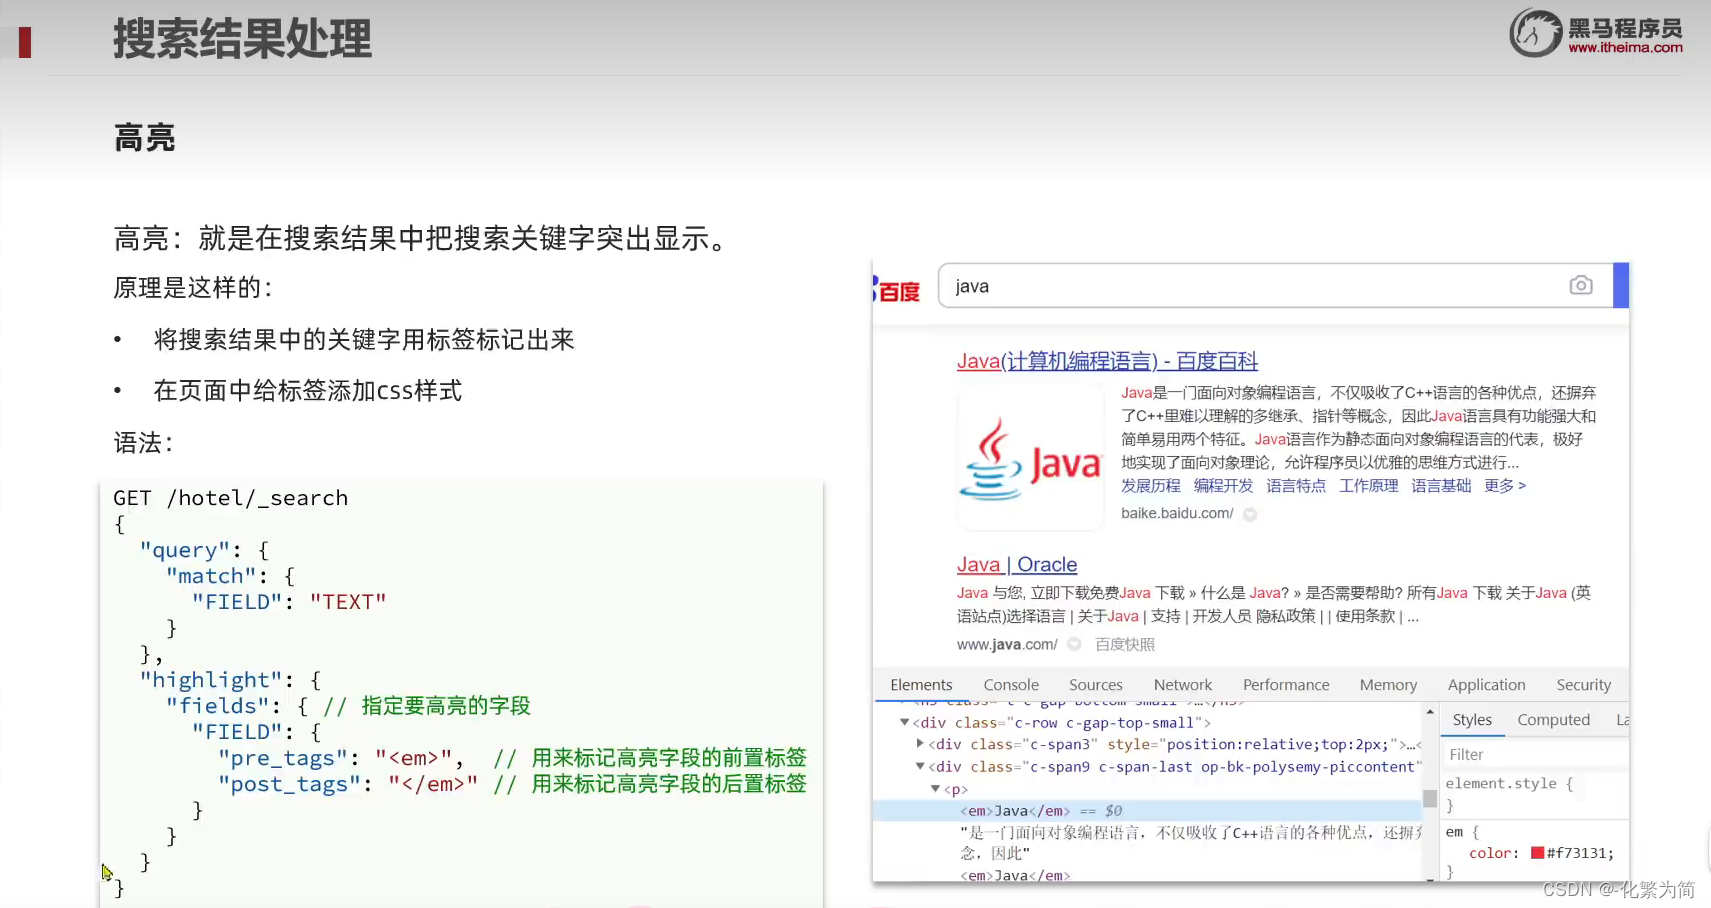This screenshot has width=1711, height=908.
Task: Click the 更多 > link
Action: coord(1505,486)
